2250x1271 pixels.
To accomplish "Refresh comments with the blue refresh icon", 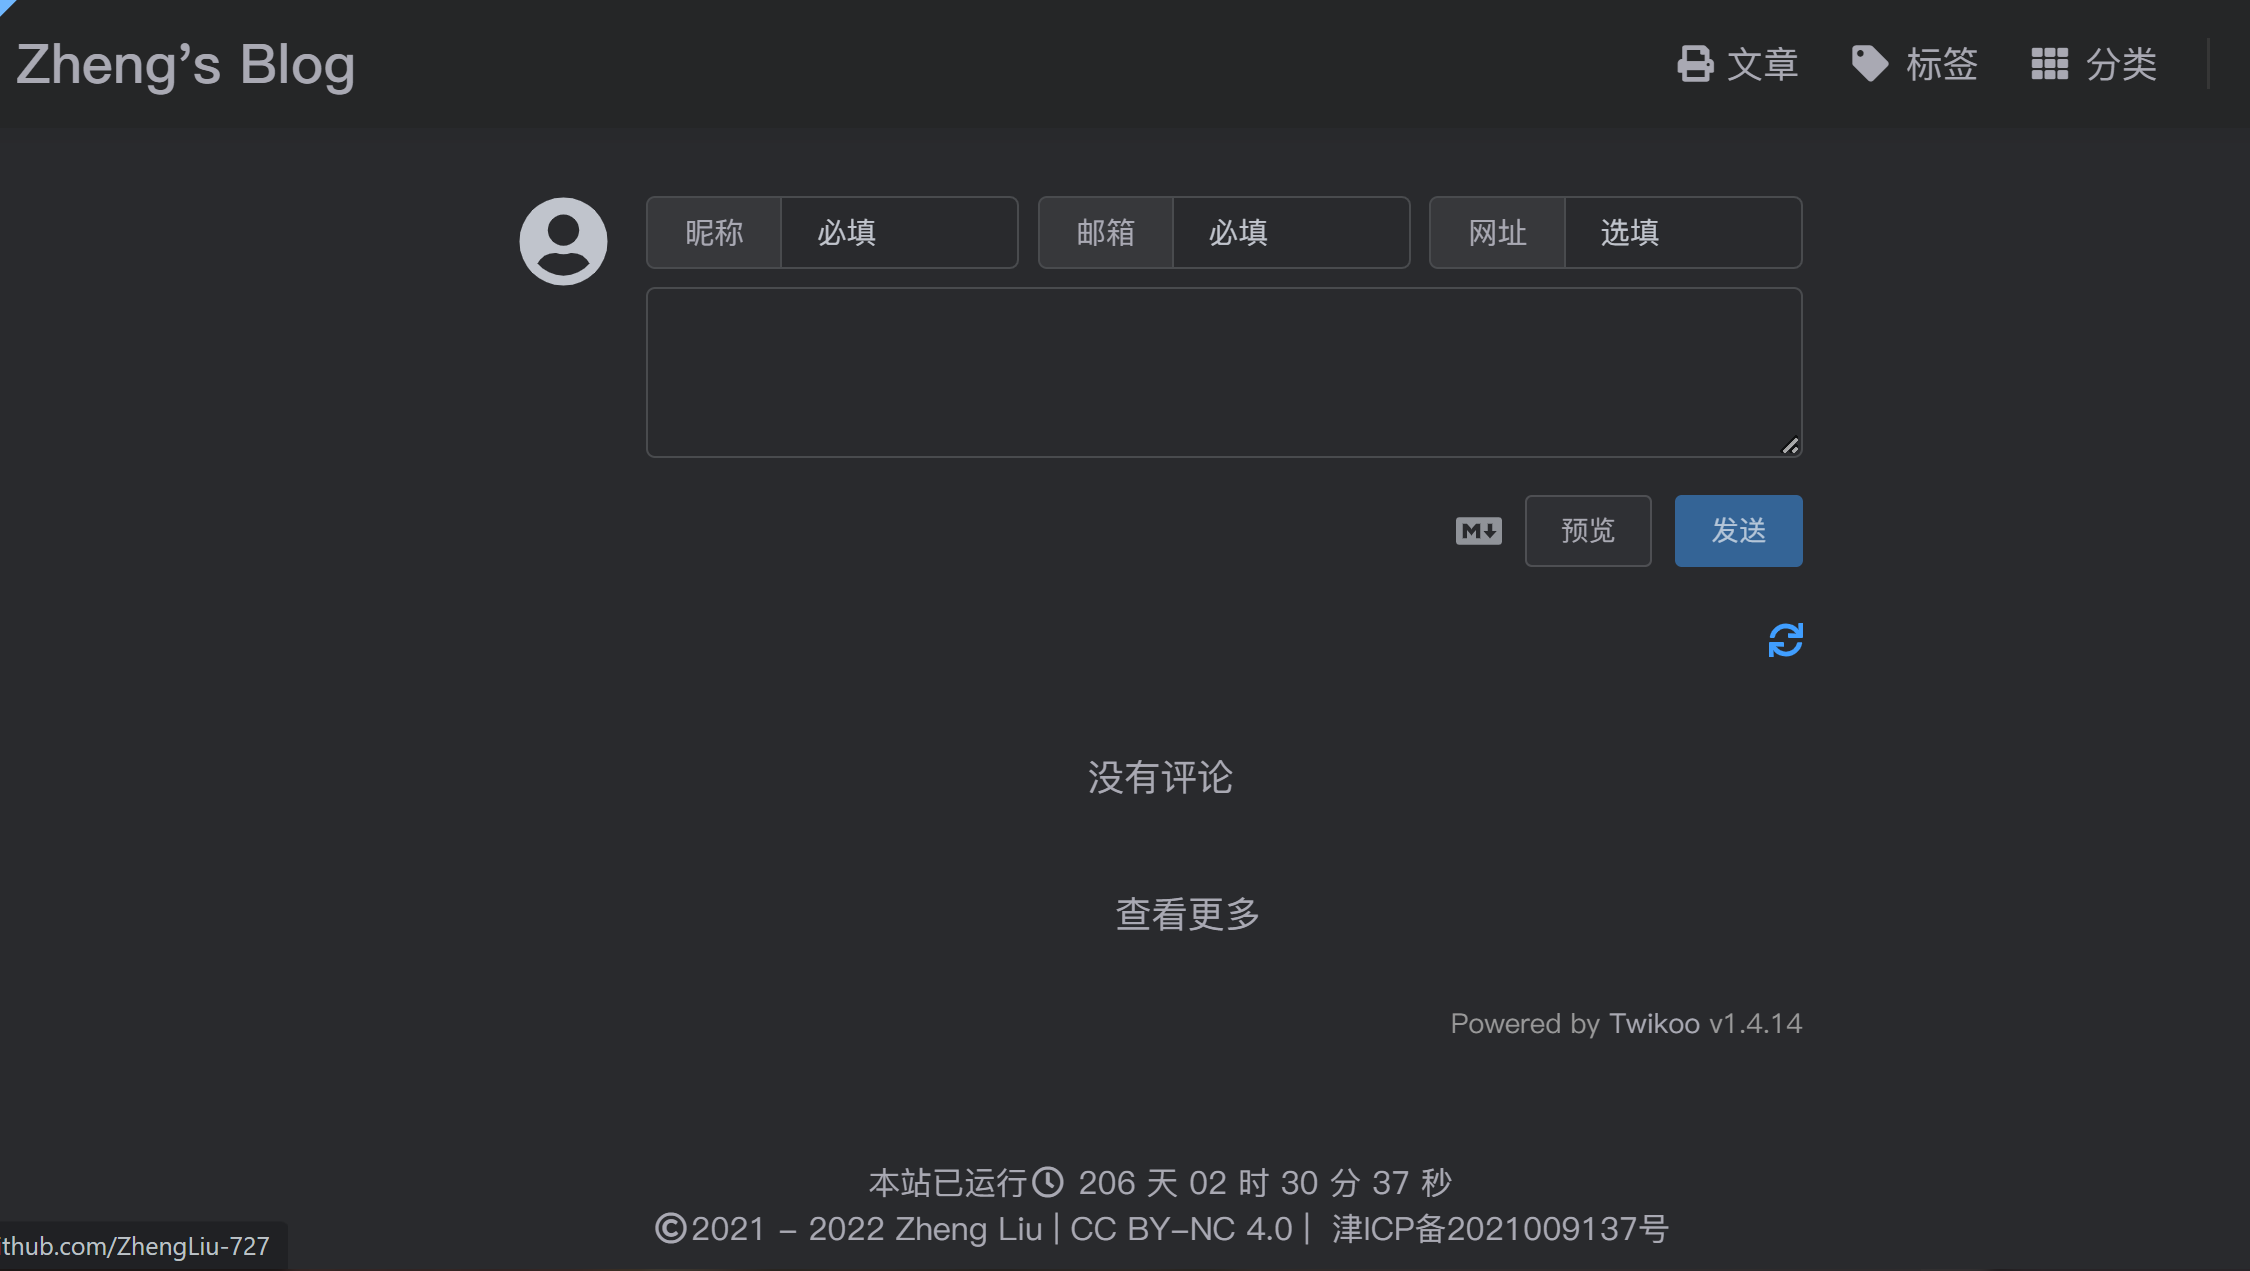I will [1785, 640].
